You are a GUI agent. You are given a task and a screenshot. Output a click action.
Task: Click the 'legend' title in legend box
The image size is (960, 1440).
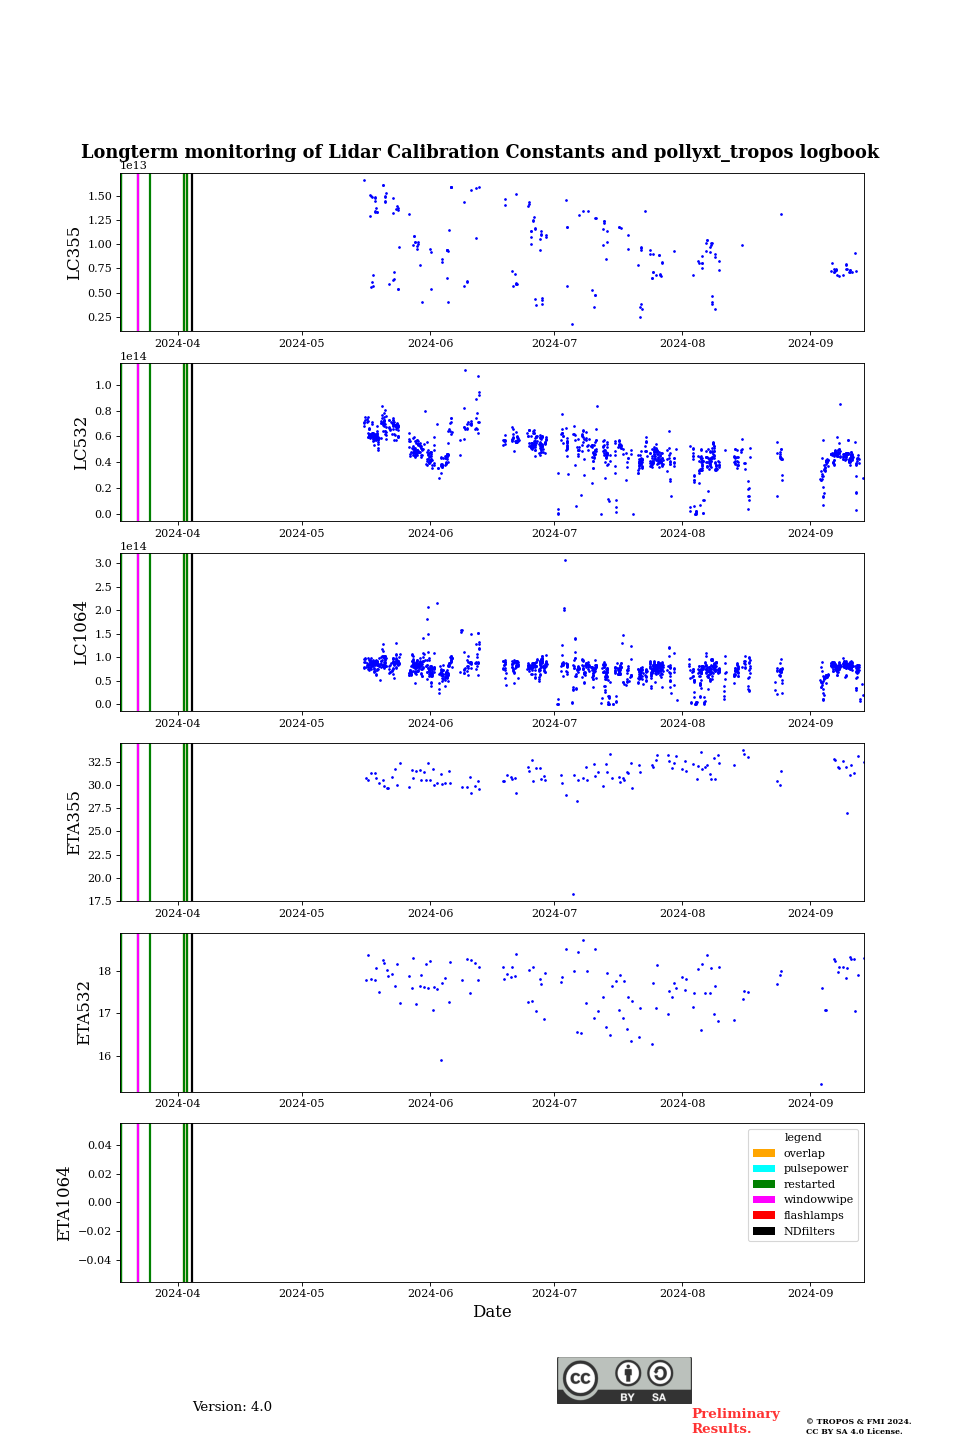(x=803, y=1137)
